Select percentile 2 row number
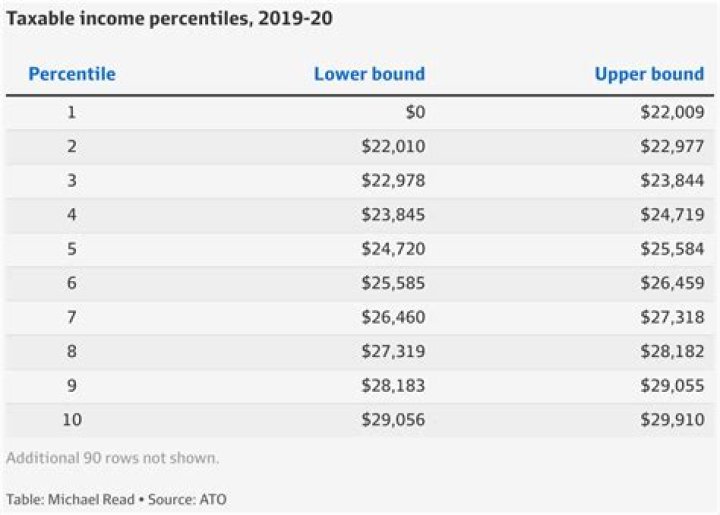 pyautogui.click(x=71, y=146)
